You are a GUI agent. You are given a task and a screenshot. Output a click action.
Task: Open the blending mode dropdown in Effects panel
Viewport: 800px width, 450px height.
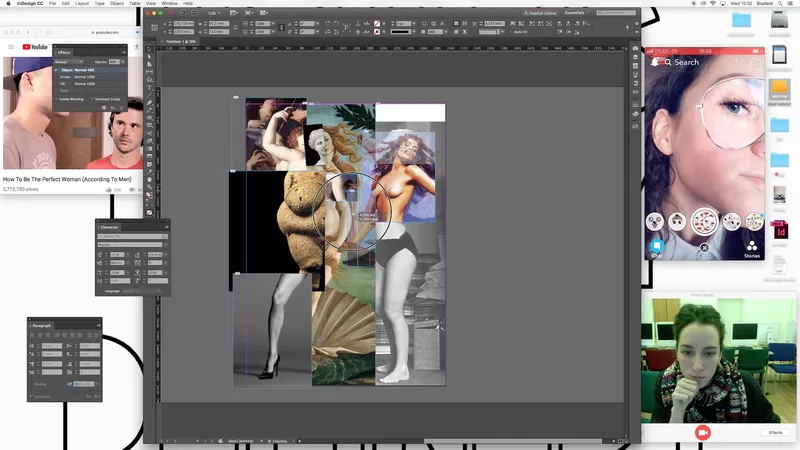69,62
